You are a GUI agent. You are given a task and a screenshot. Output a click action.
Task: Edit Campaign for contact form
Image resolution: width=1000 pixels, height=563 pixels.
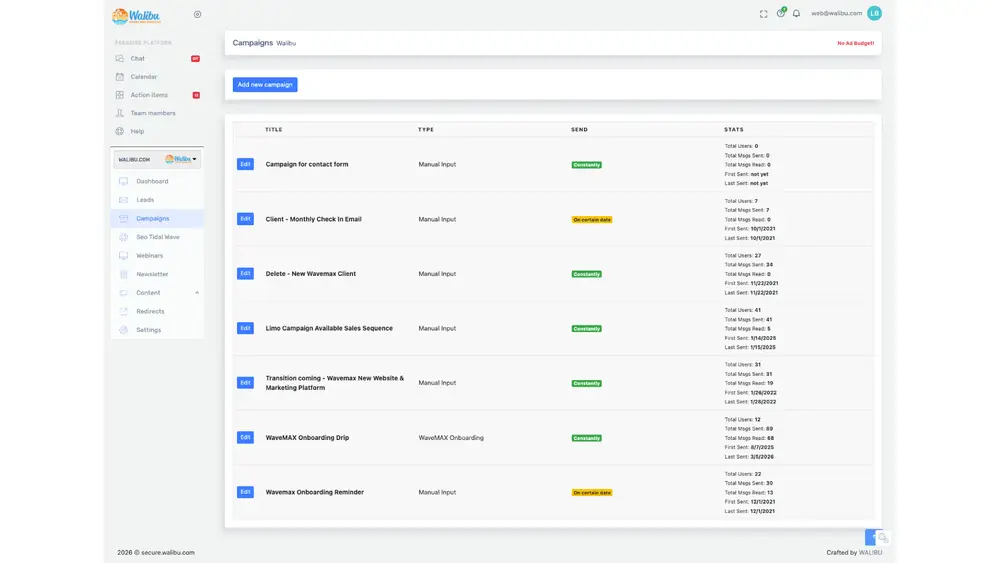(x=245, y=164)
